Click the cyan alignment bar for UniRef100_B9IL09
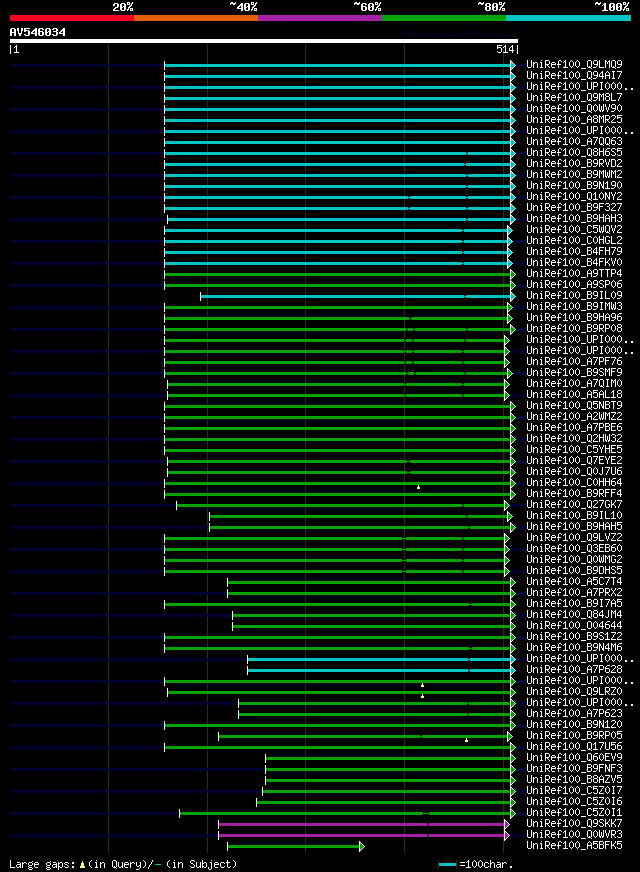This screenshot has height=872, width=640. tap(358, 296)
